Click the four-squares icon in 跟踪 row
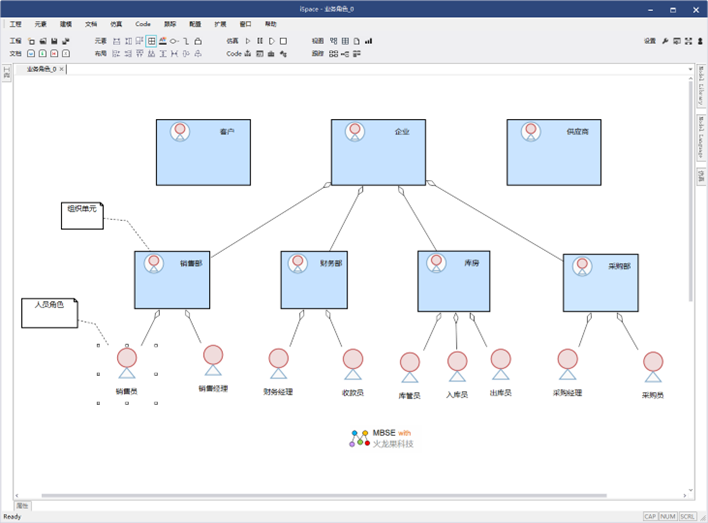The image size is (708, 523). point(333,53)
